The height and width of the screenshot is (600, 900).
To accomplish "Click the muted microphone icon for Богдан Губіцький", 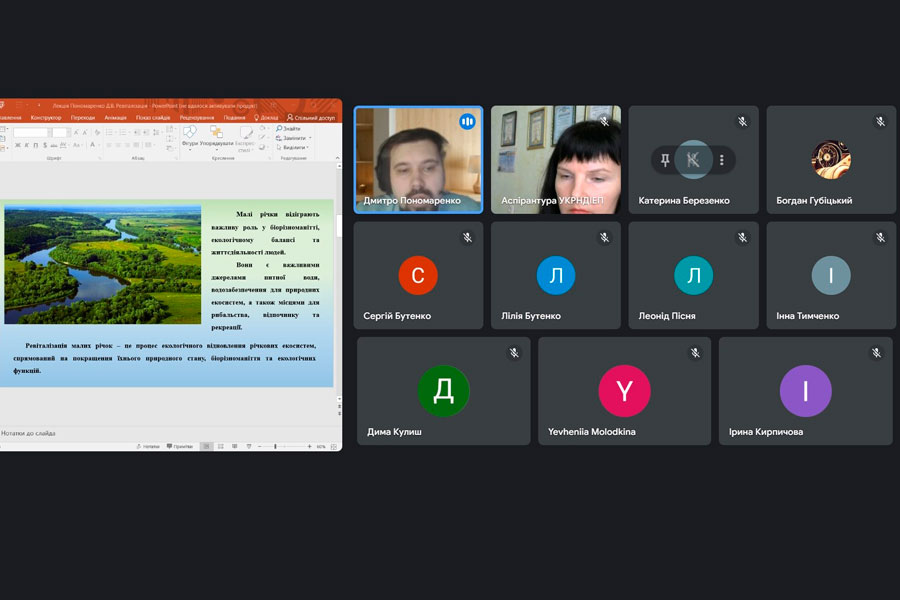I will 880,122.
